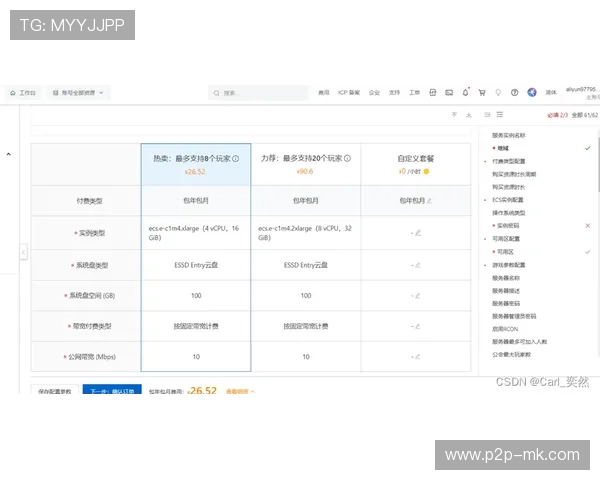
Task: Collapse the section with the up chevron
Action: pos(9,154)
